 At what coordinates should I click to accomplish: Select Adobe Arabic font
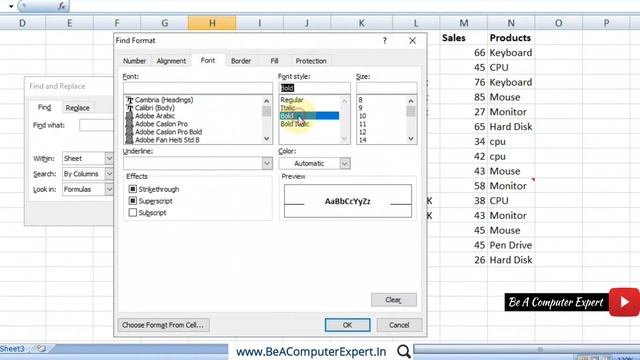[x=155, y=116]
